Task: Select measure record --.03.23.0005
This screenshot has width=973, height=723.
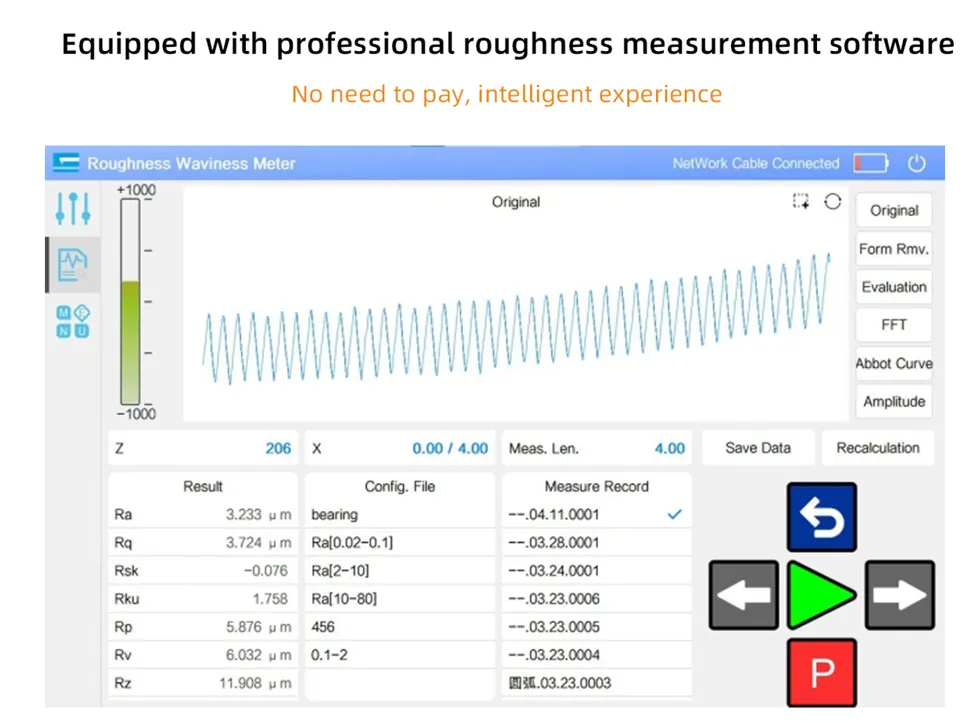Action: (x=597, y=627)
